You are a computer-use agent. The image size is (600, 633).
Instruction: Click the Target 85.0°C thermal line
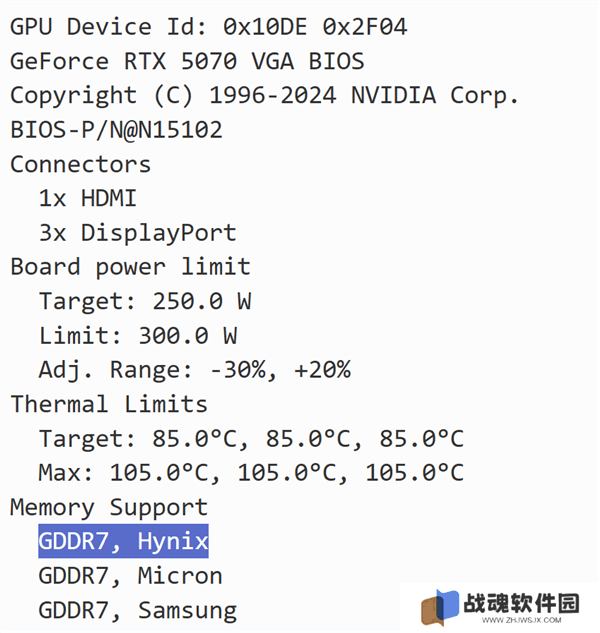point(251,439)
